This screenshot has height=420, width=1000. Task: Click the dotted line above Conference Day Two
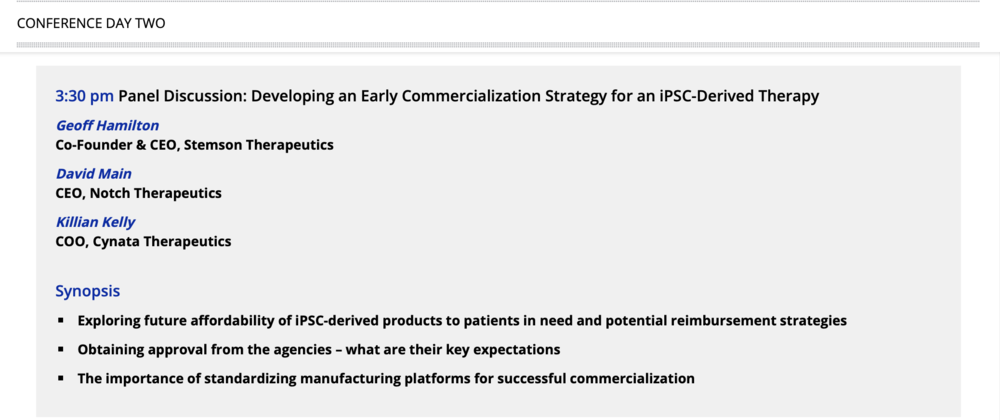[500, 2]
